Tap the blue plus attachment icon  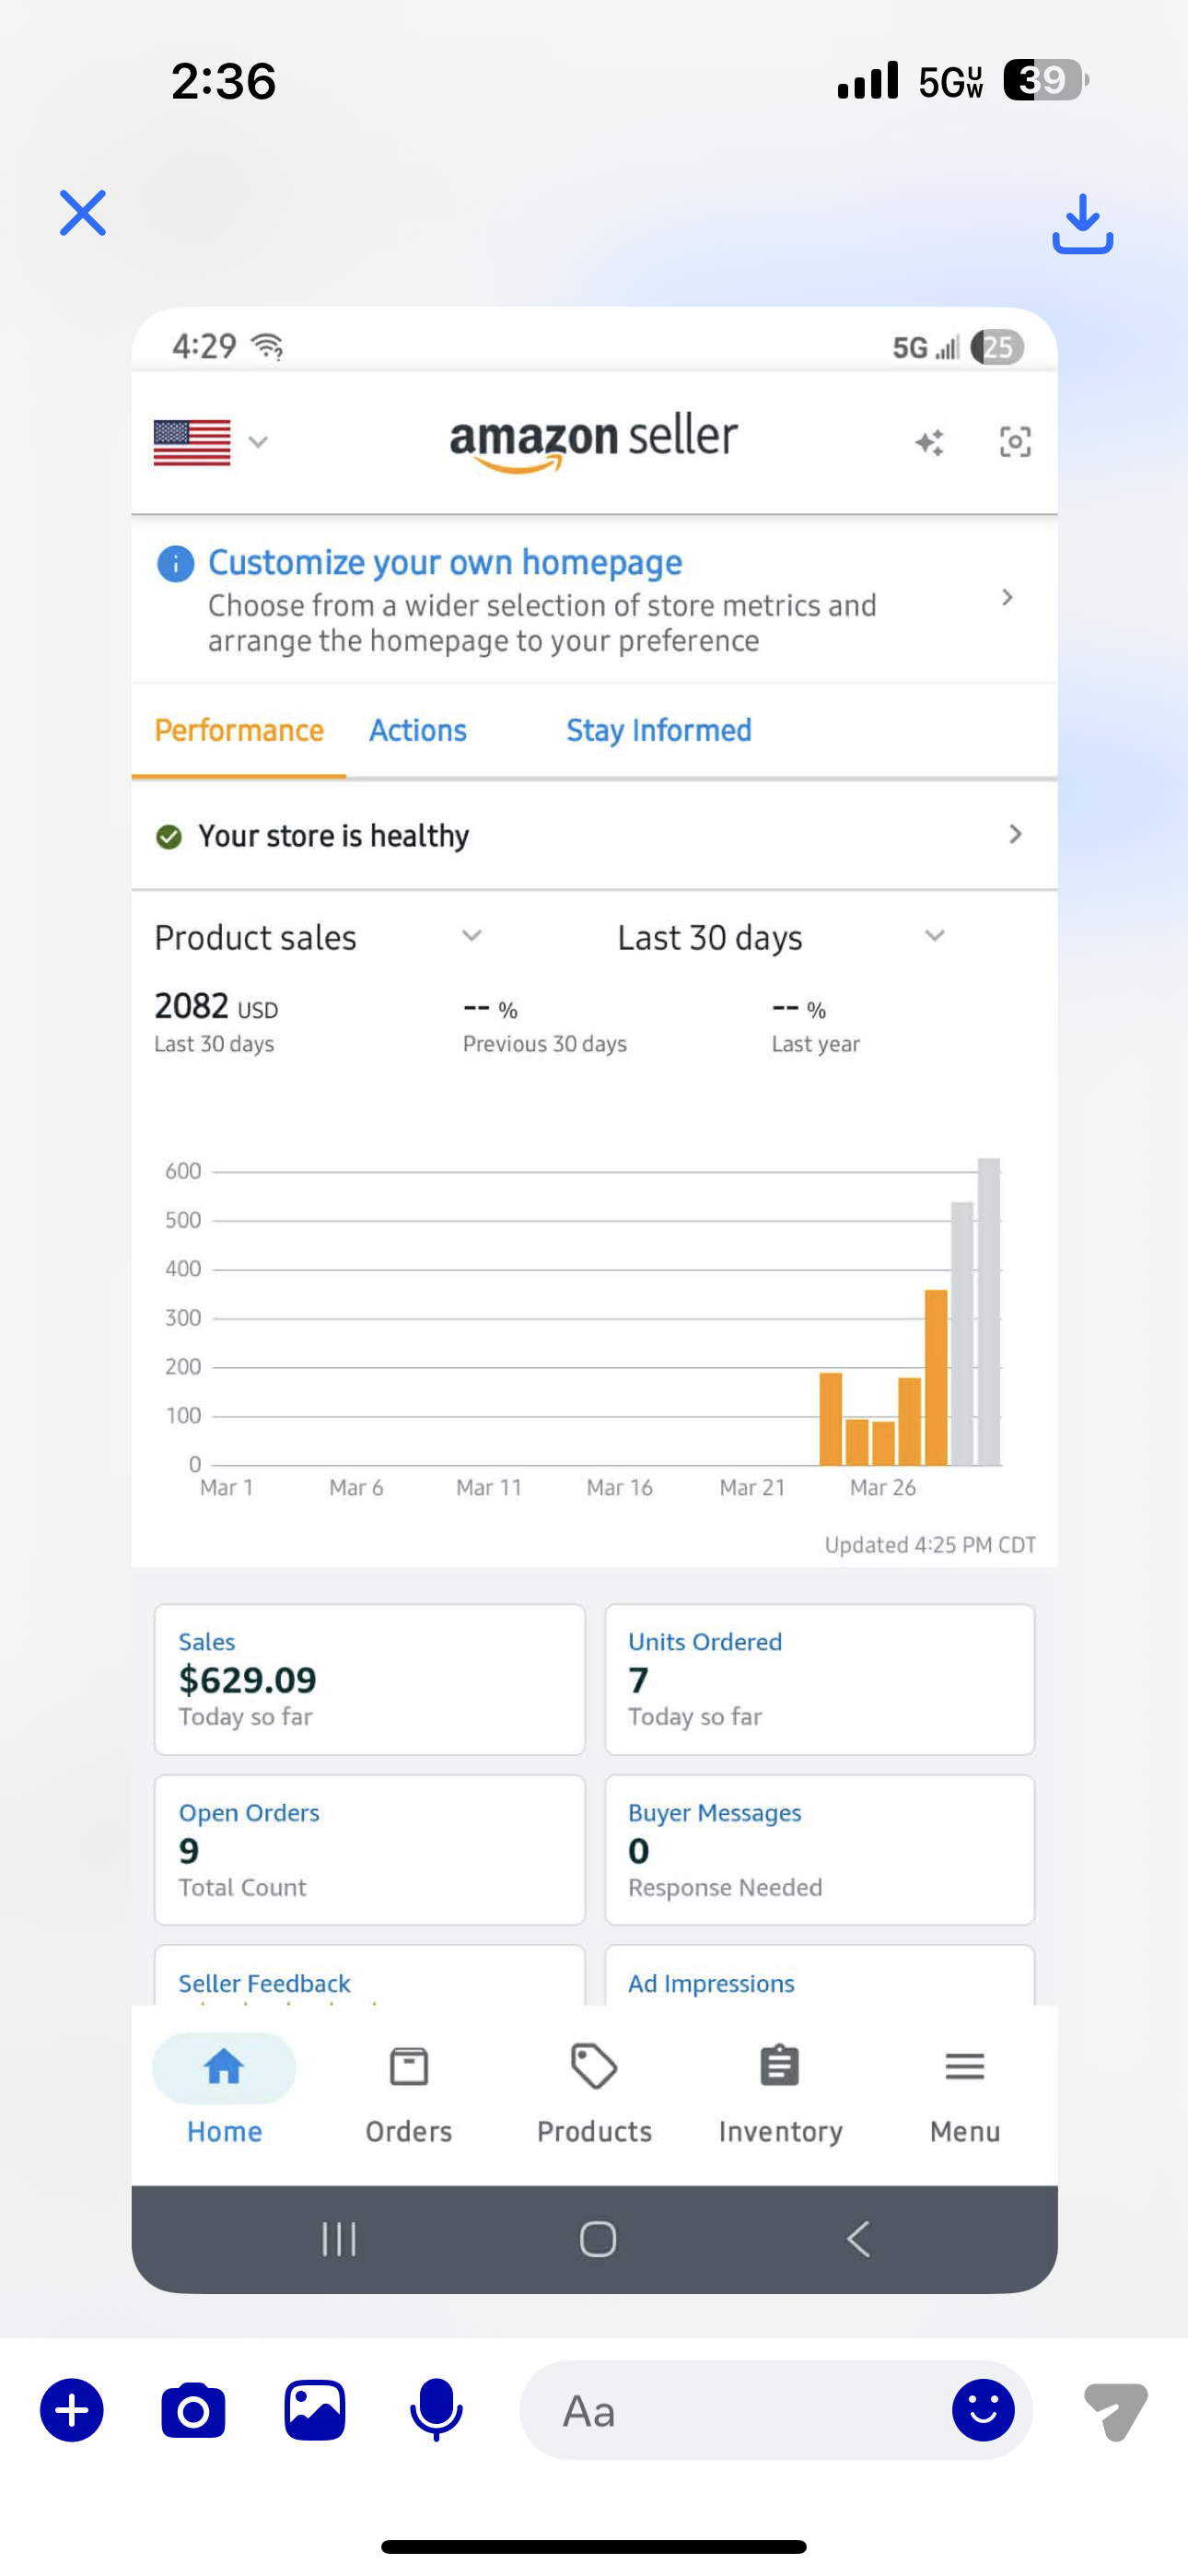point(72,2410)
